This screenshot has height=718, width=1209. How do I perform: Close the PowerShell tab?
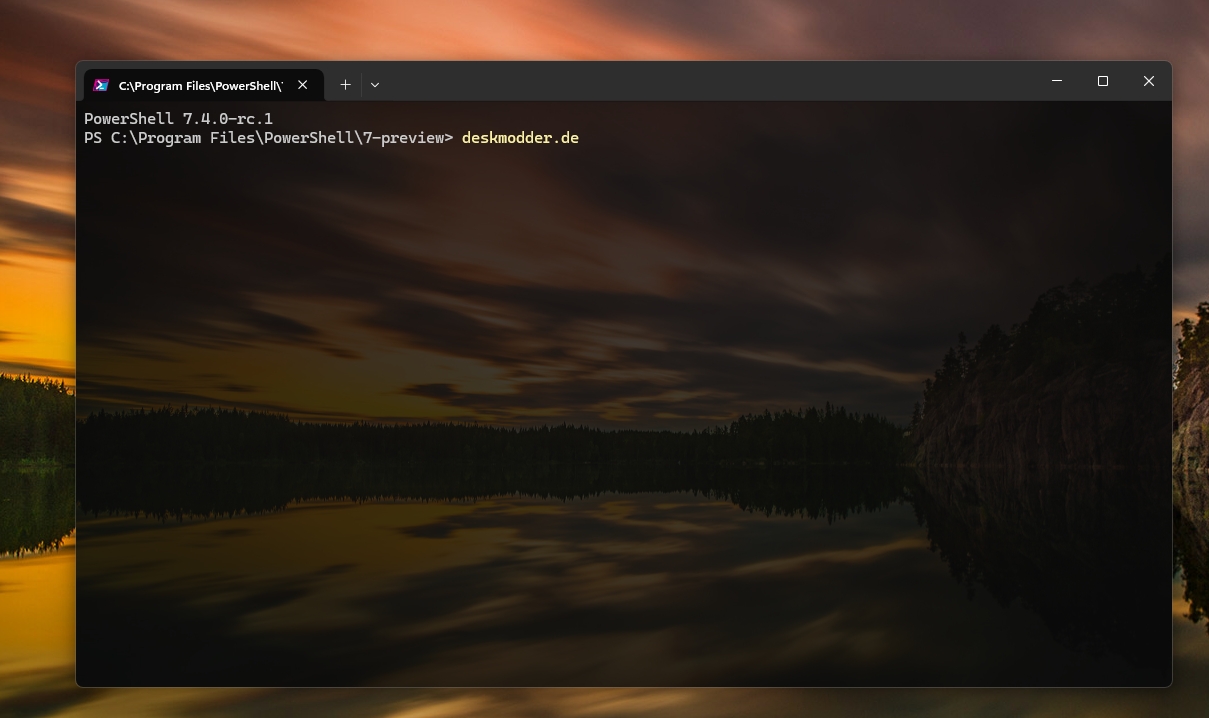(303, 85)
